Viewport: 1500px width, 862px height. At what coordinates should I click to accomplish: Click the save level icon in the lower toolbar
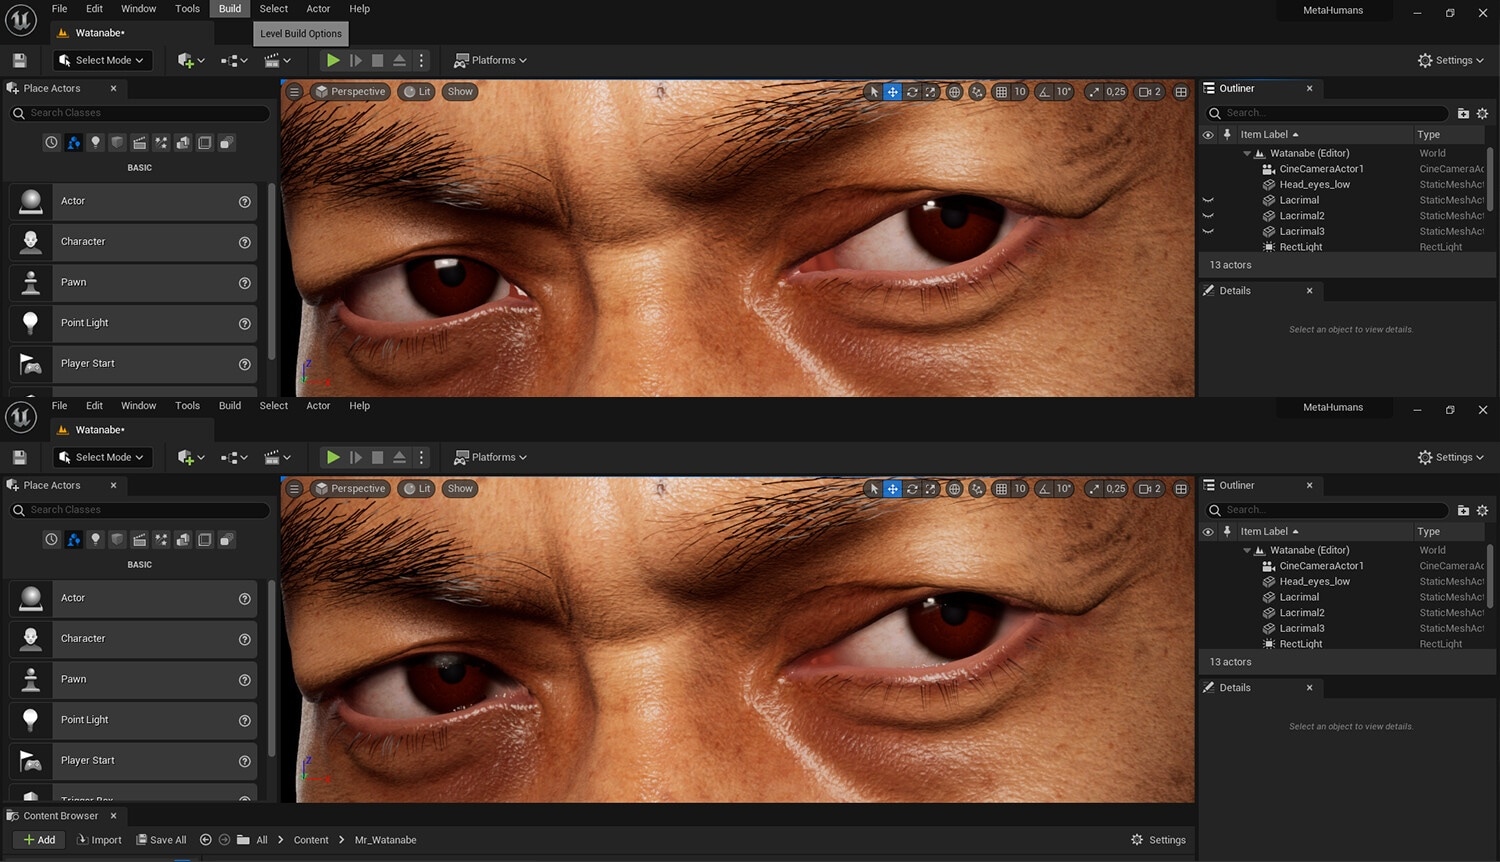[x=19, y=457]
